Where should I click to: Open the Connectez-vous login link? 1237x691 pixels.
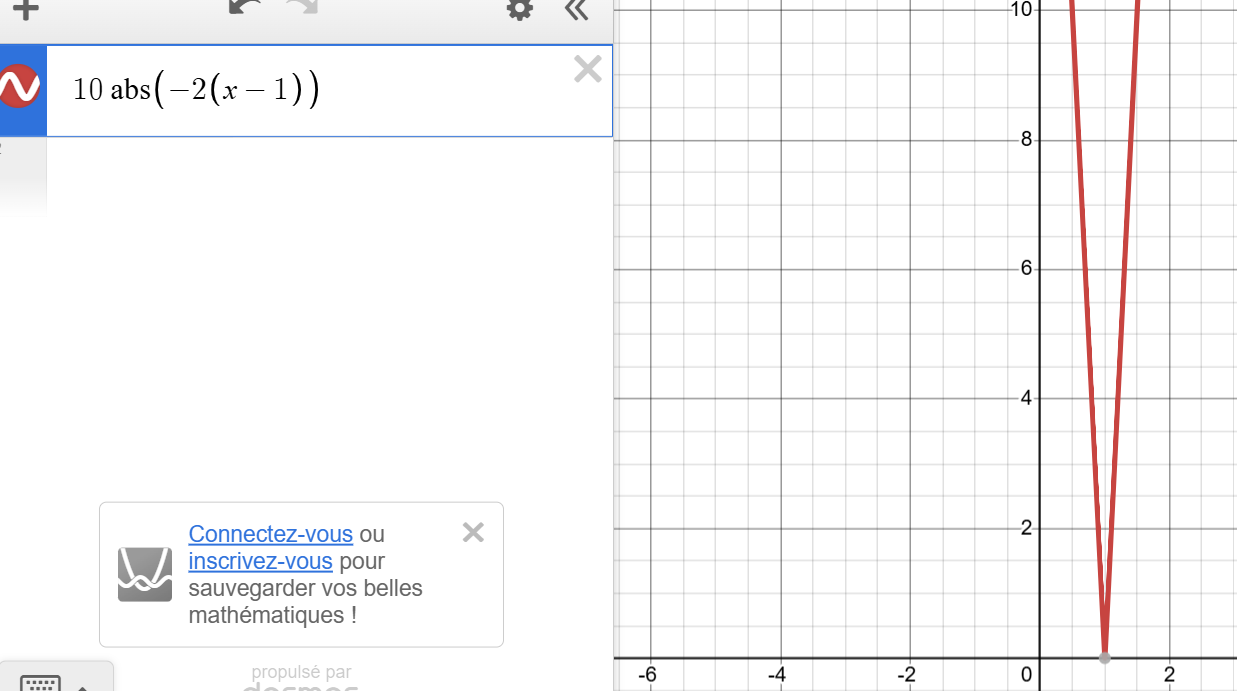[270, 534]
